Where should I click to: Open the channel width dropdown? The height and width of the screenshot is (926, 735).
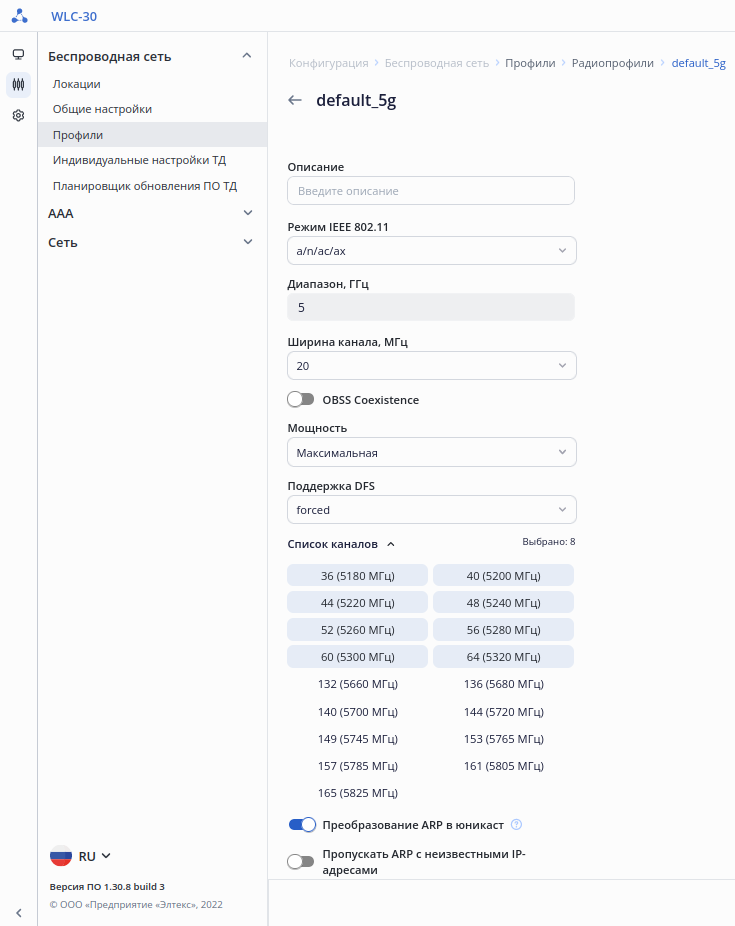431,366
